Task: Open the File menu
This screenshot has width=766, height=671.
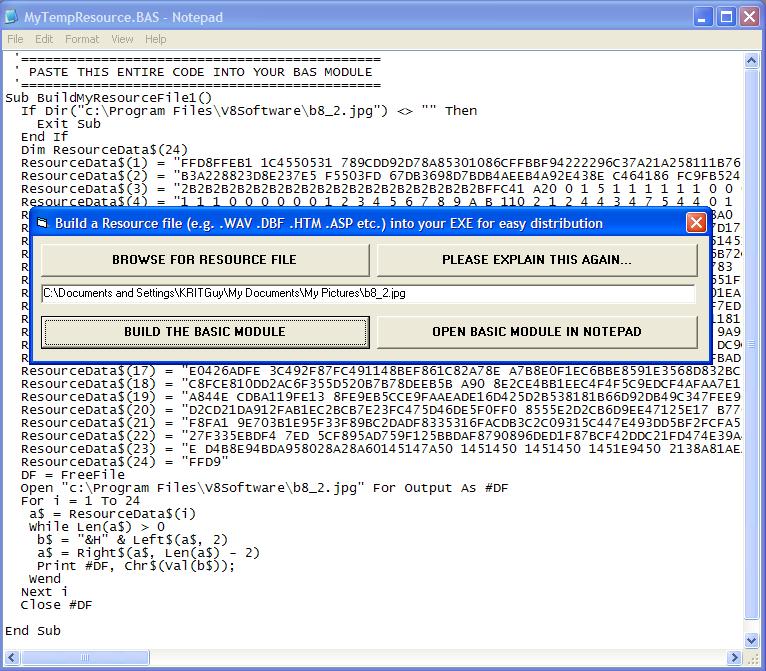Action: coord(16,39)
